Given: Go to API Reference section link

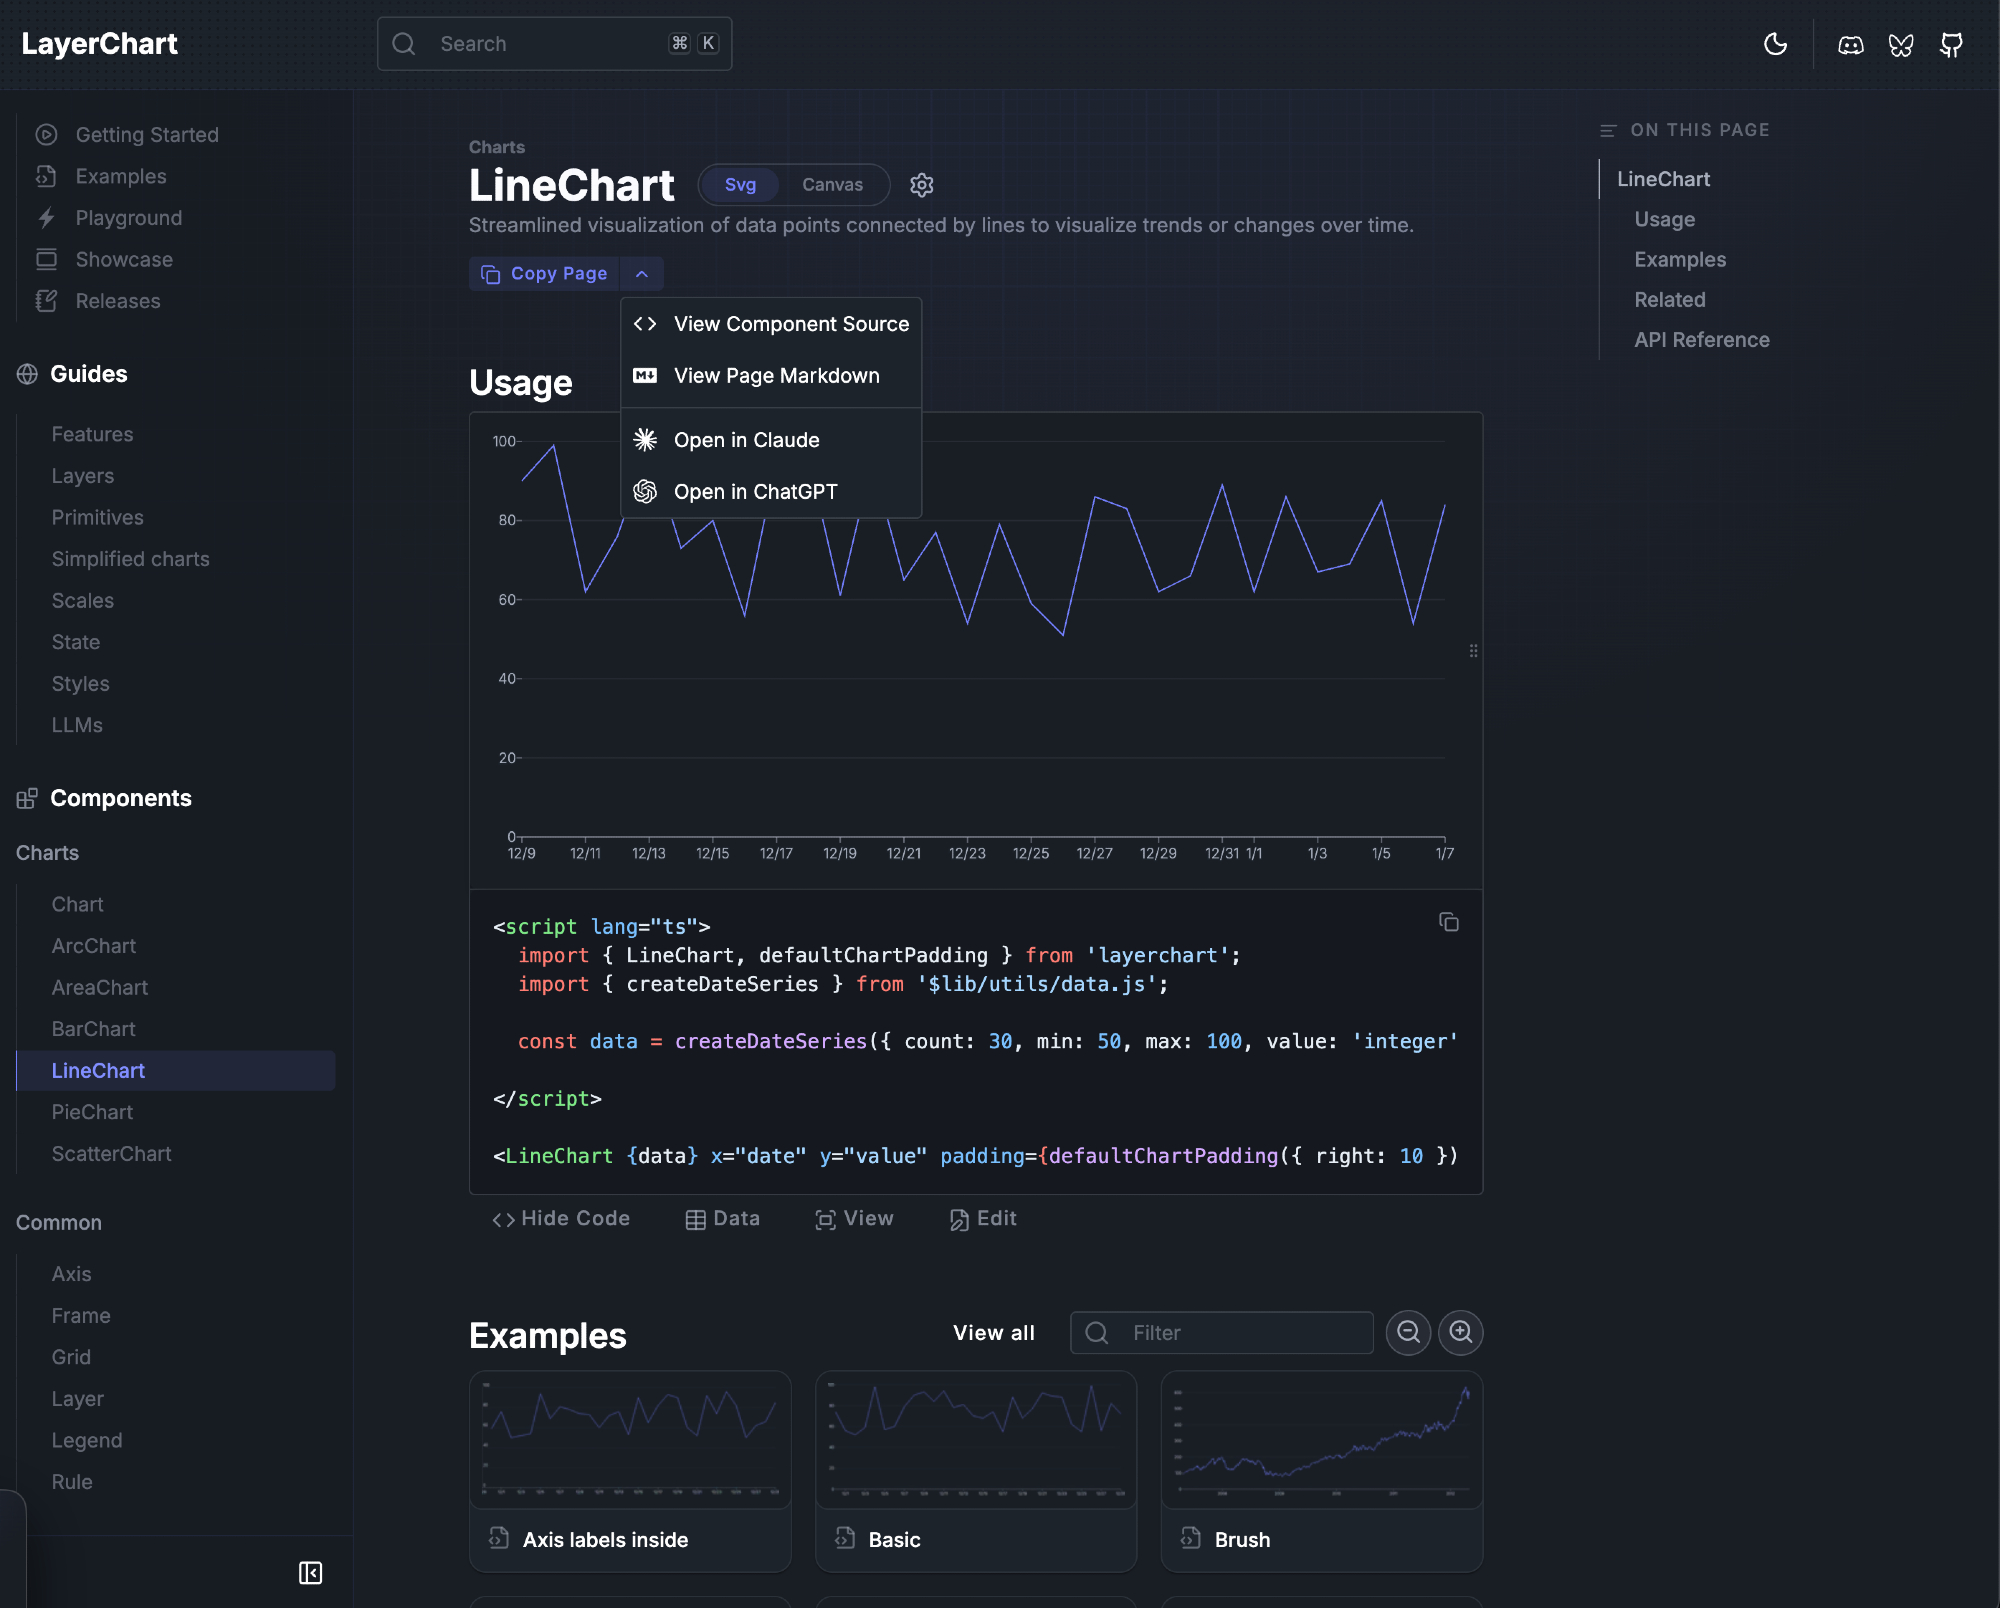Looking at the screenshot, I should click(x=1701, y=340).
